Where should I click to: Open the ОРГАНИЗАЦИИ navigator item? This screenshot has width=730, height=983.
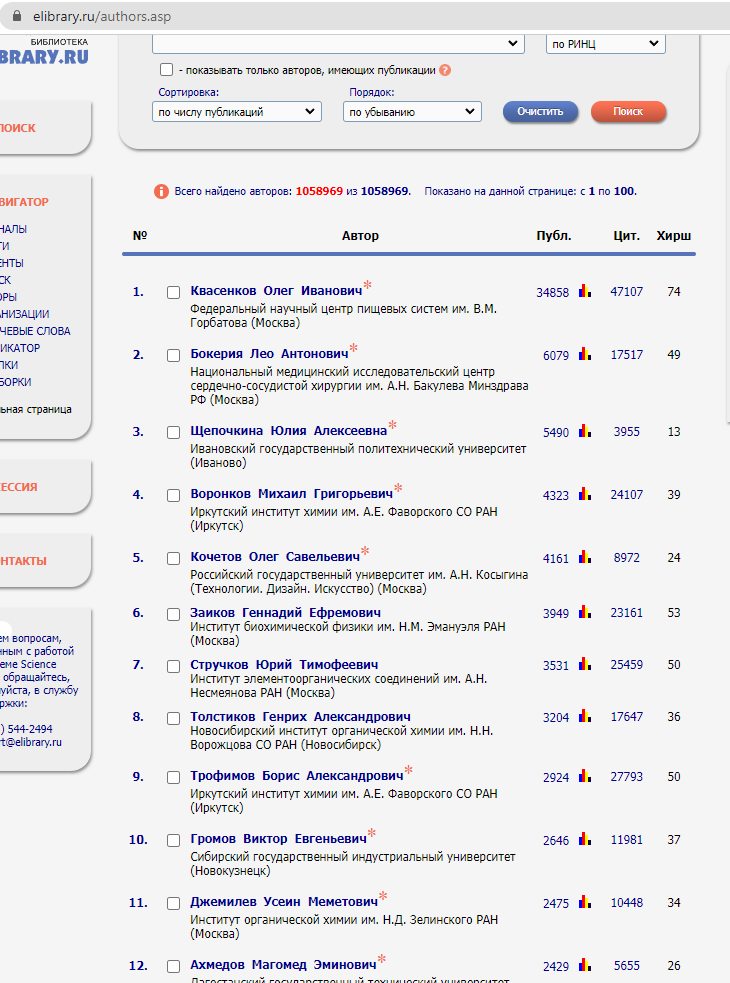point(24,314)
